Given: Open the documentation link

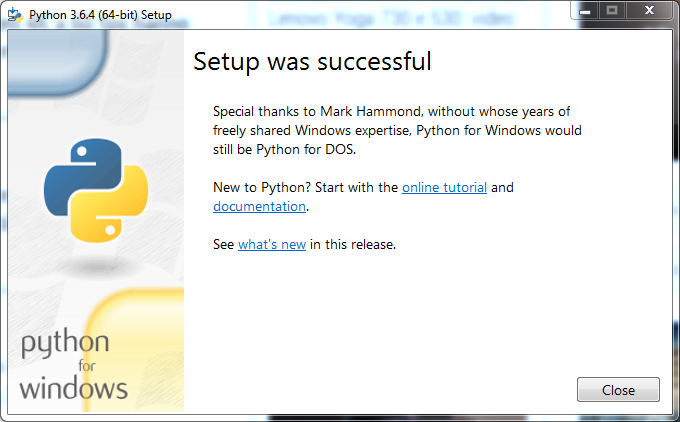Looking at the screenshot, I should (x=259, y=206).
